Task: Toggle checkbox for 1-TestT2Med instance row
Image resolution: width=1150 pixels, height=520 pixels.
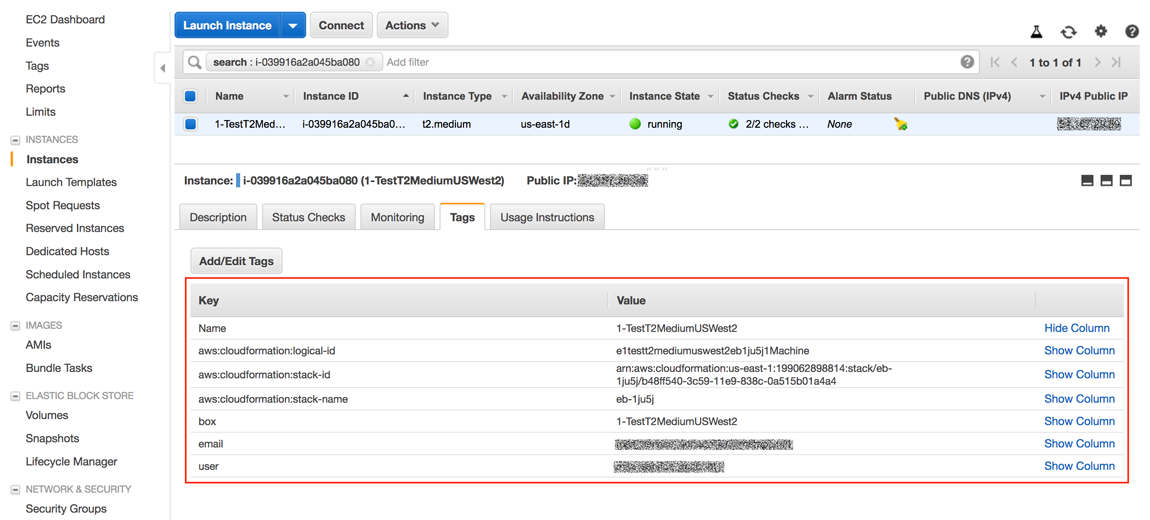Action: (190, 124)
